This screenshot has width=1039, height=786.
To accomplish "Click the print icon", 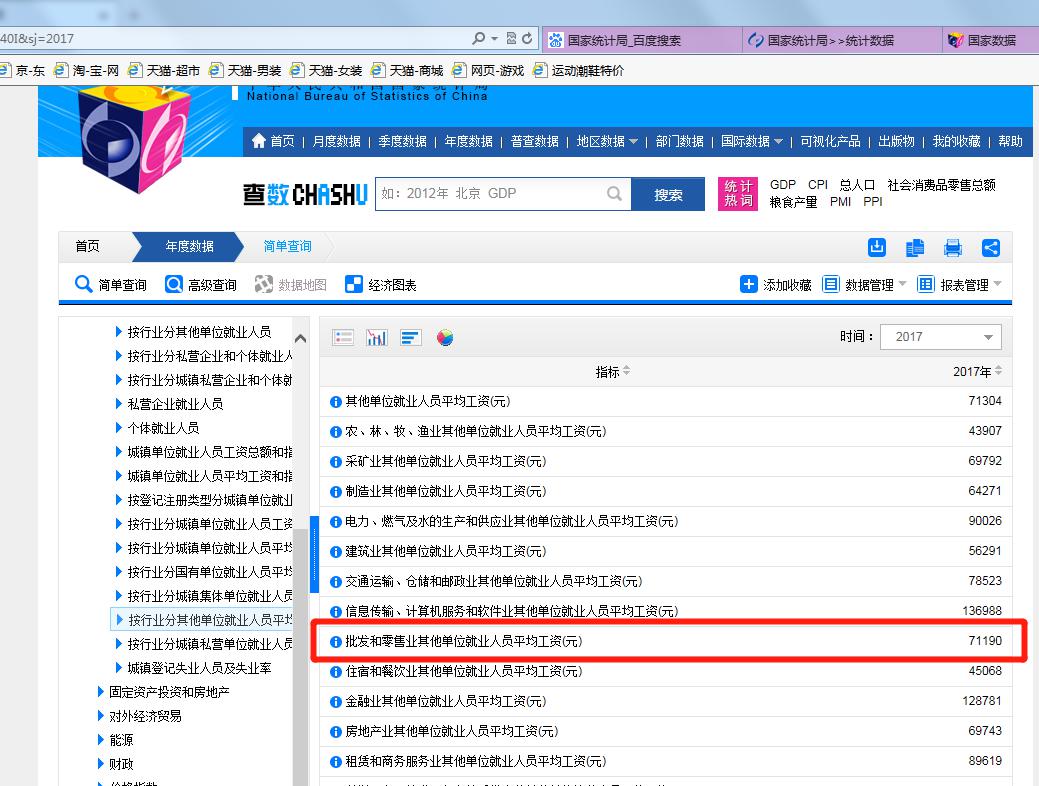I will (953, 248).
